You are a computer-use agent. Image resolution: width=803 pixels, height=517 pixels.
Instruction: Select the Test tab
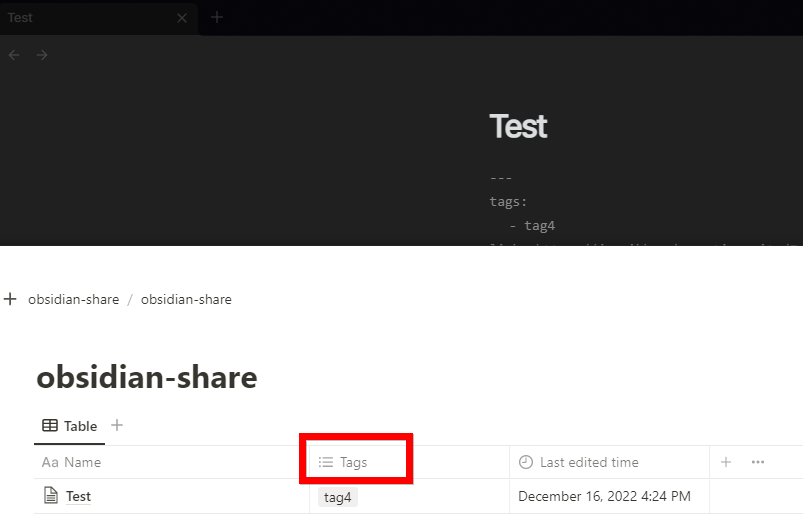click(98, 18)
